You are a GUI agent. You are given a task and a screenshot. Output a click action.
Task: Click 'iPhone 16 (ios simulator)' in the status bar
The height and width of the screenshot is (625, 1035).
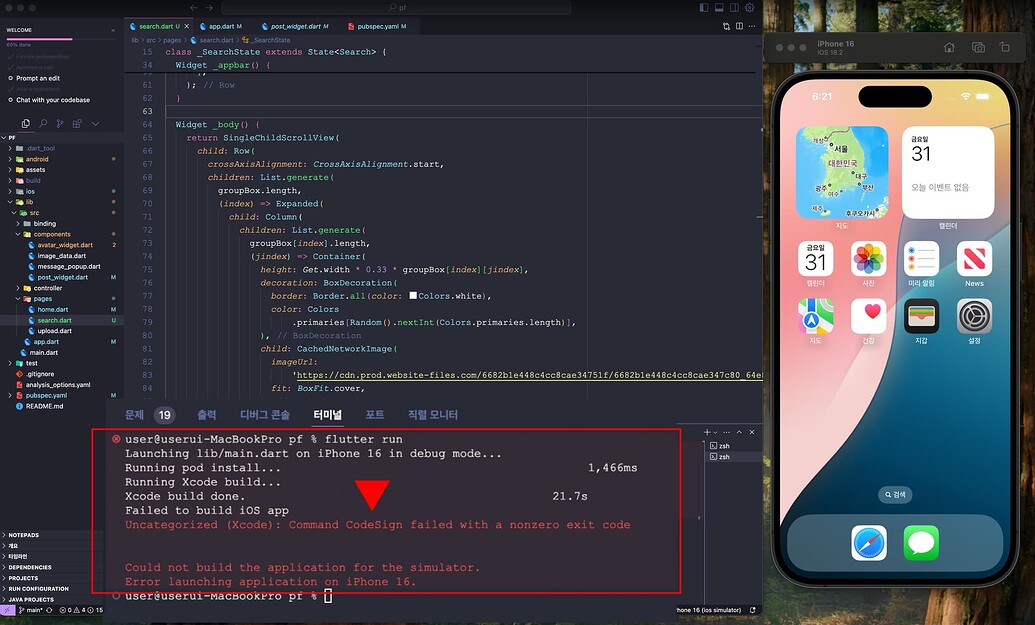click(710, 608)
